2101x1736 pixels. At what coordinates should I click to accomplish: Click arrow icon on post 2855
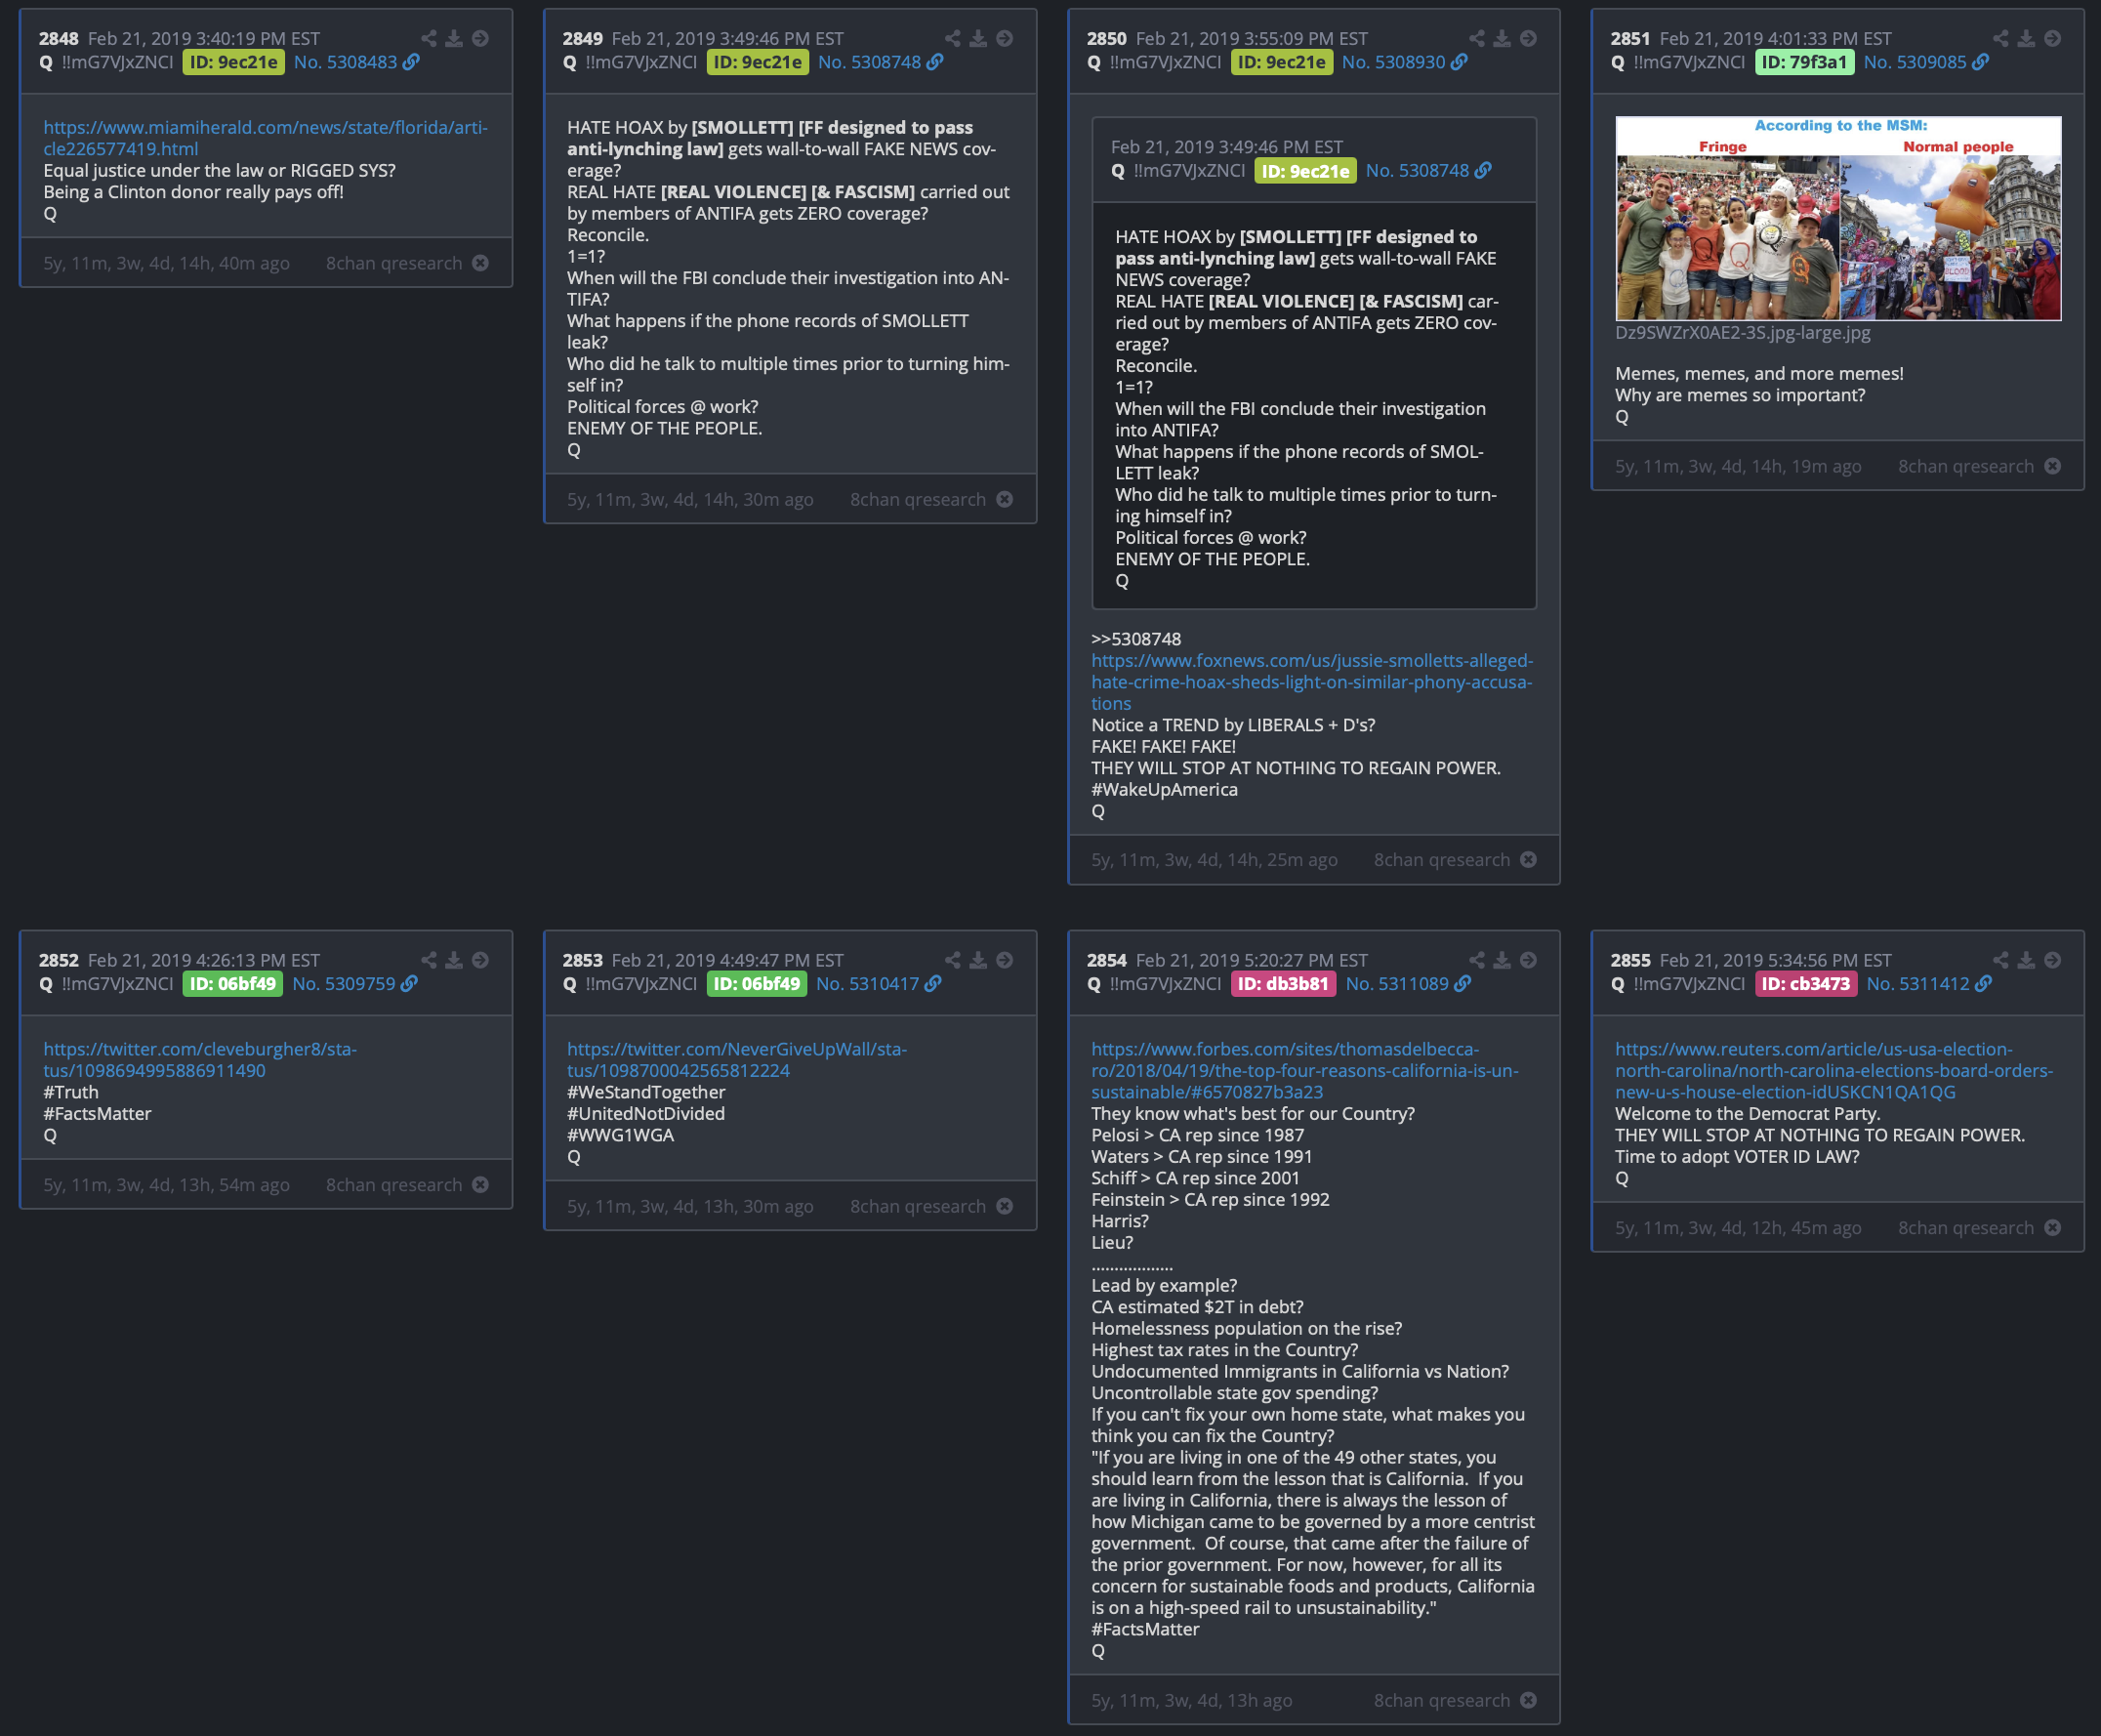click(x=2053, y=960)
